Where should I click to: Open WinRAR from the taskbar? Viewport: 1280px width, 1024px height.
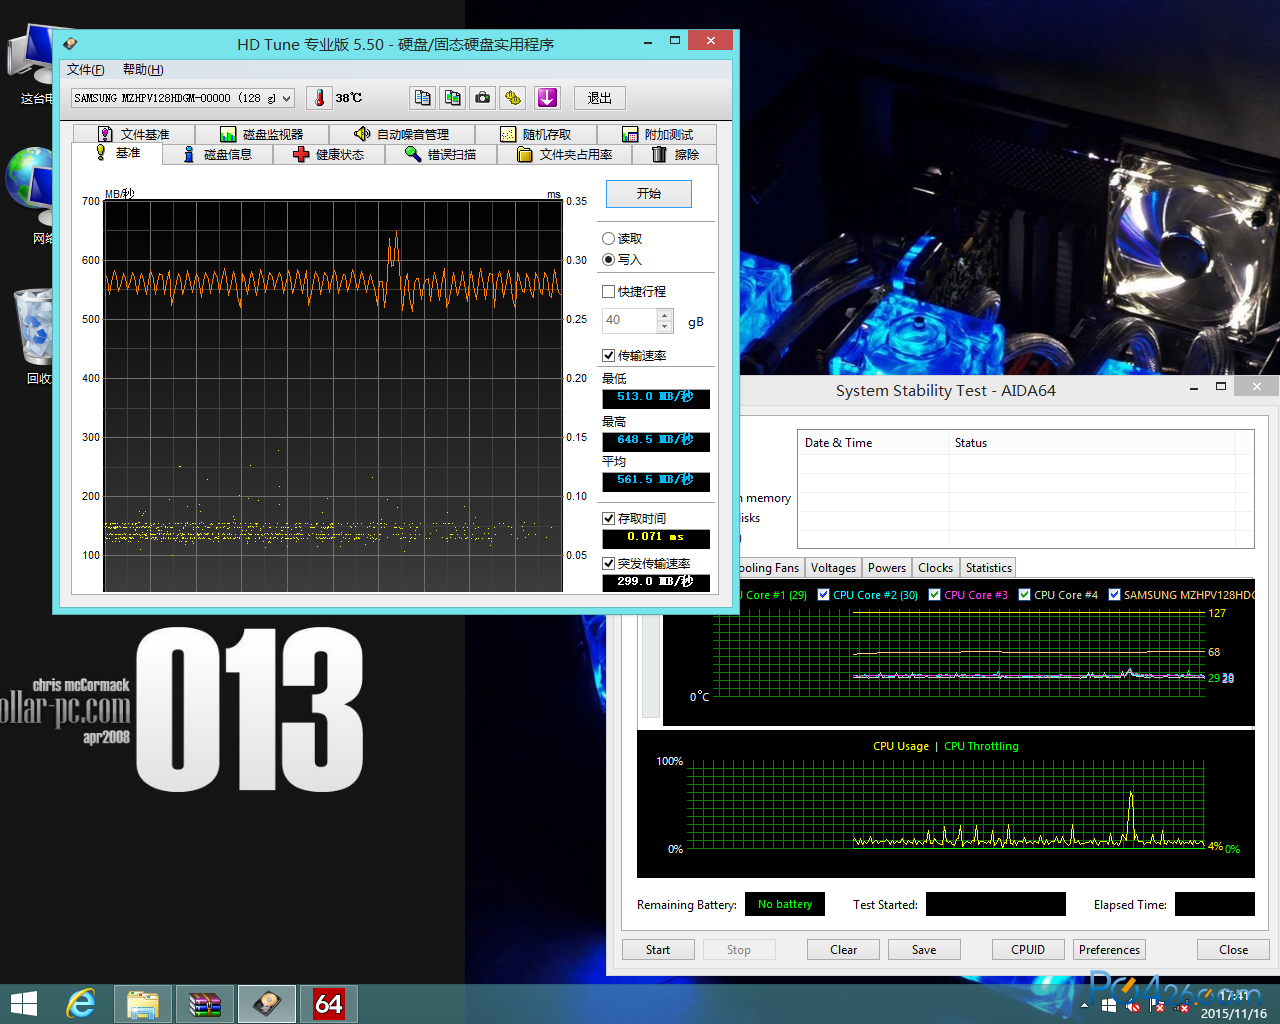coord(204,1004)
